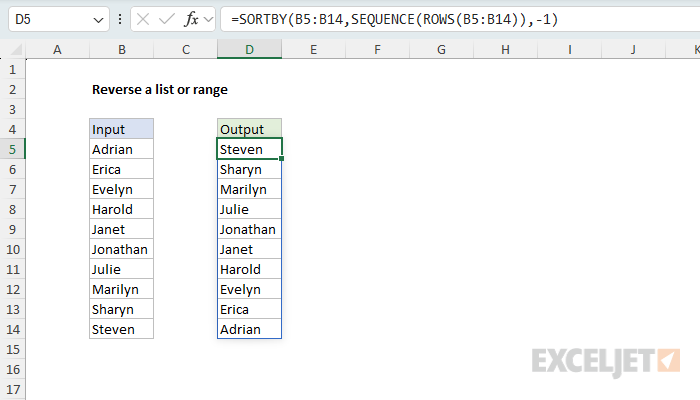This screenshot has height=400, width=700.
Task: Select column A header
Action: tap(57, 49)
